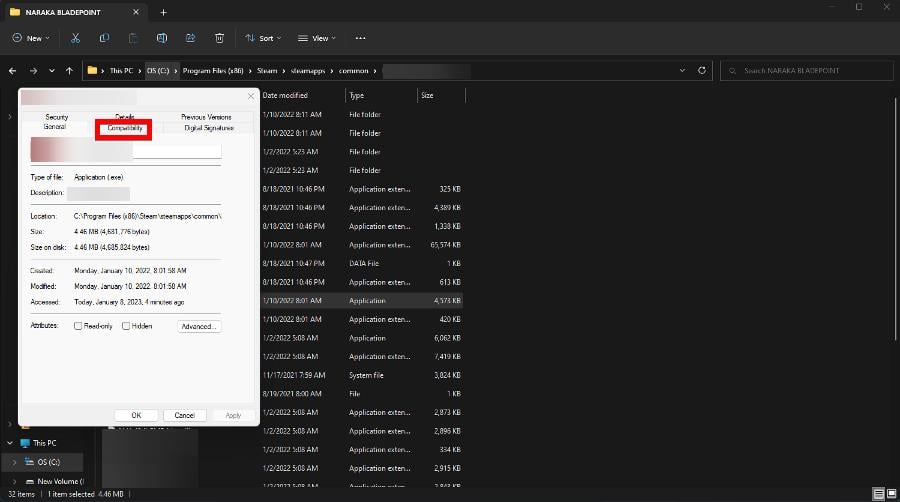Viewport: 900px width, 502px height.
Task: Open the View dropdown
Action: (317, 38)
